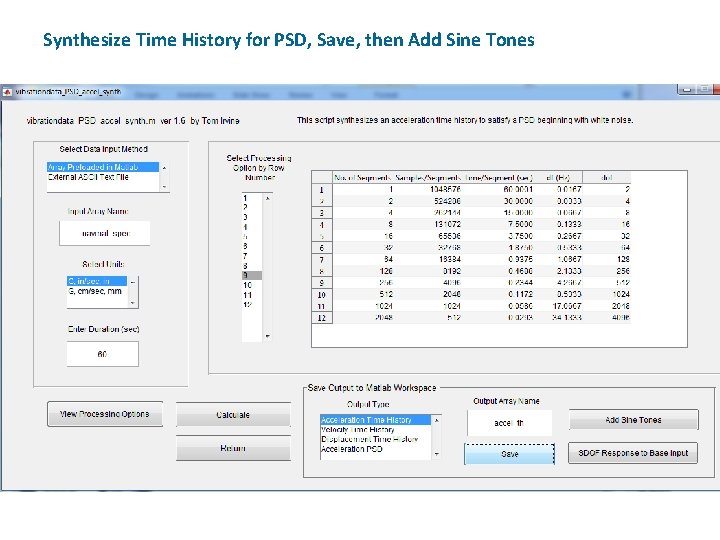Click up arrow of data input method list
This screenshot has height=540, width=720.
point(164,168)
